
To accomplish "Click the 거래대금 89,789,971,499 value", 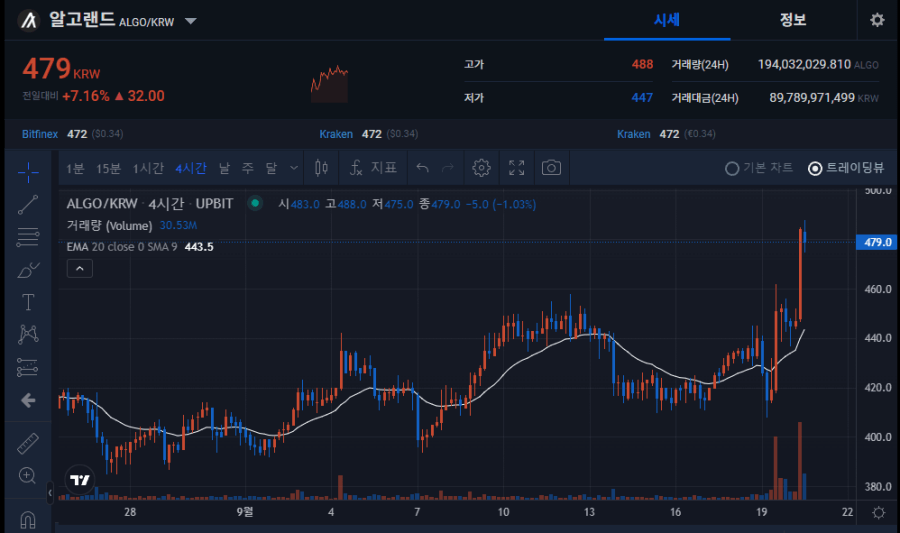I will coord(812,98).
